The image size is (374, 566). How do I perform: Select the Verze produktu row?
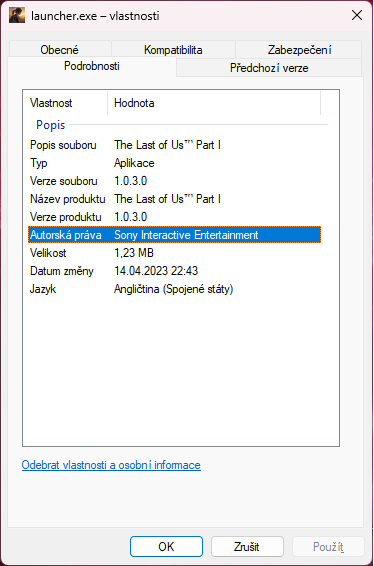(174, 217)
